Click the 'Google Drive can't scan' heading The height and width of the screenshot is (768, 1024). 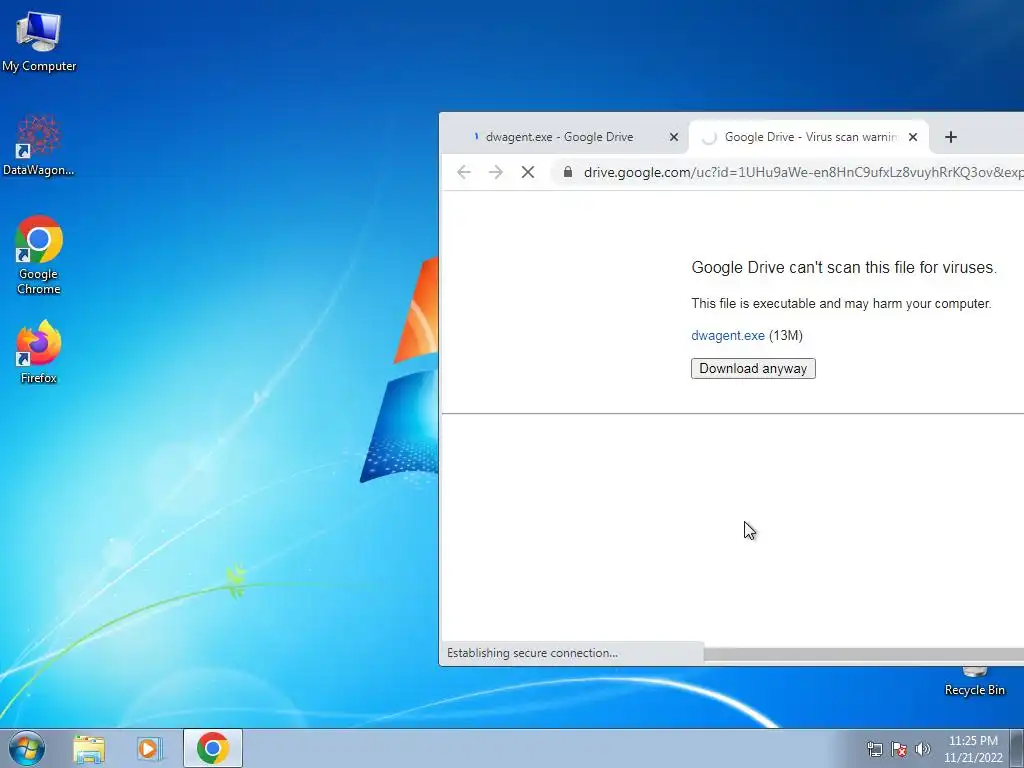[844, 267]
